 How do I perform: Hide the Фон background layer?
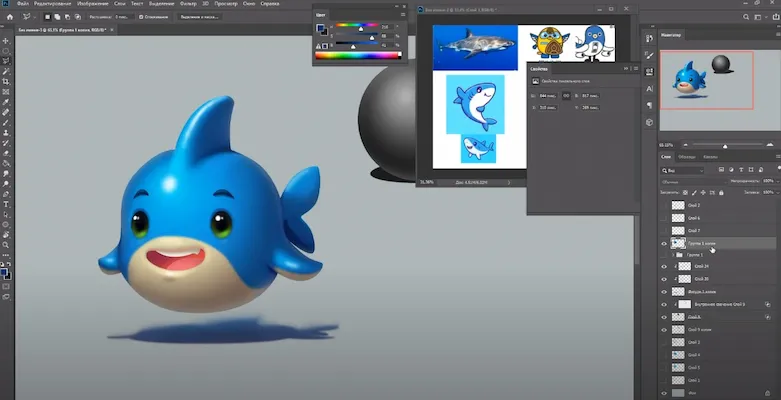coord(664,393)
